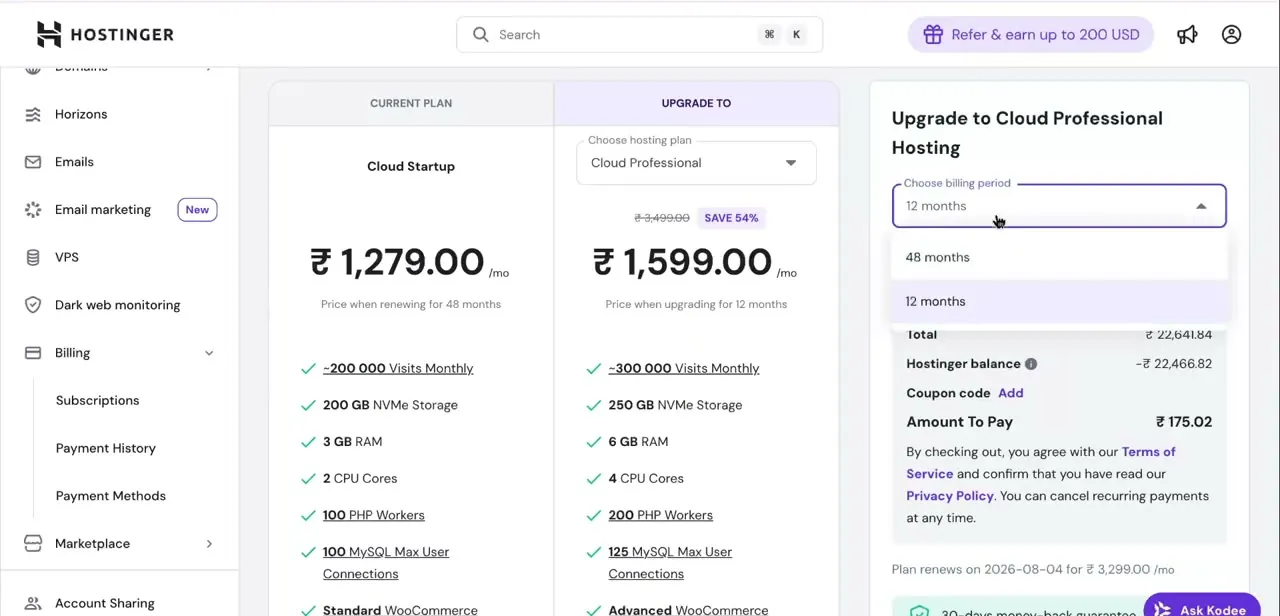Click the Dark web monitoring shield icon

pos(33,305)
